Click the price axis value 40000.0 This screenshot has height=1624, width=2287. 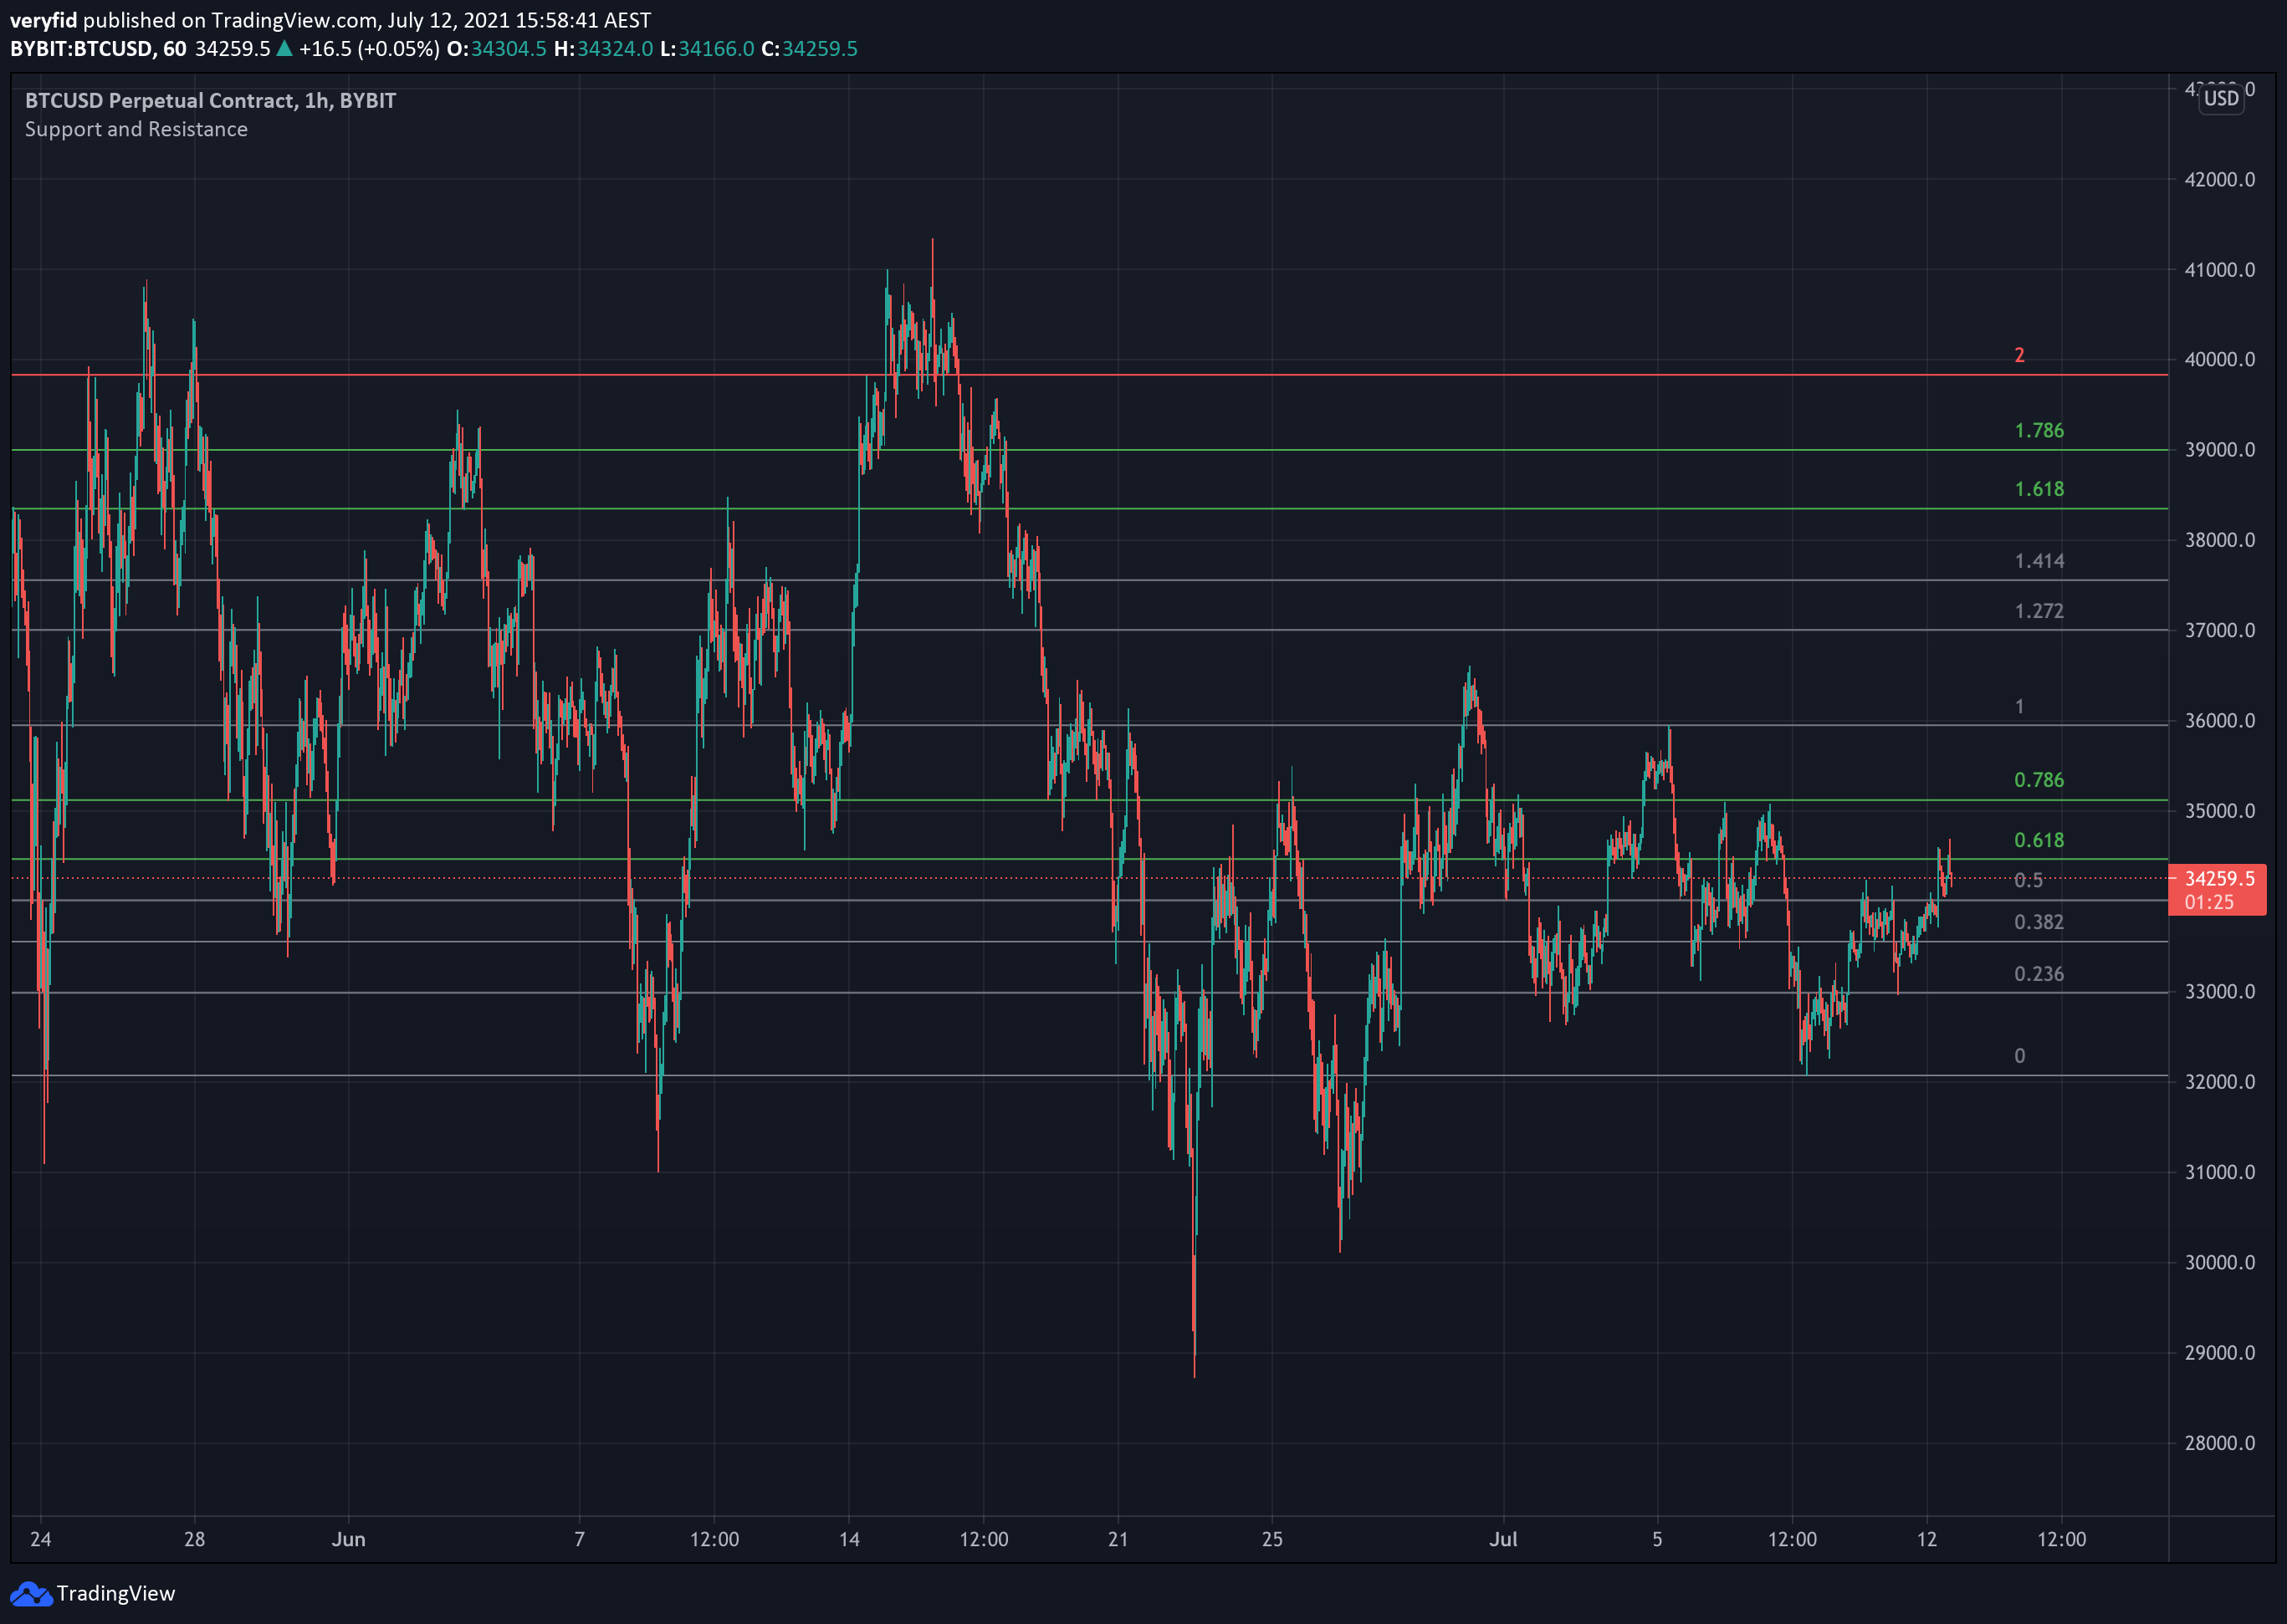(2220, 360)
